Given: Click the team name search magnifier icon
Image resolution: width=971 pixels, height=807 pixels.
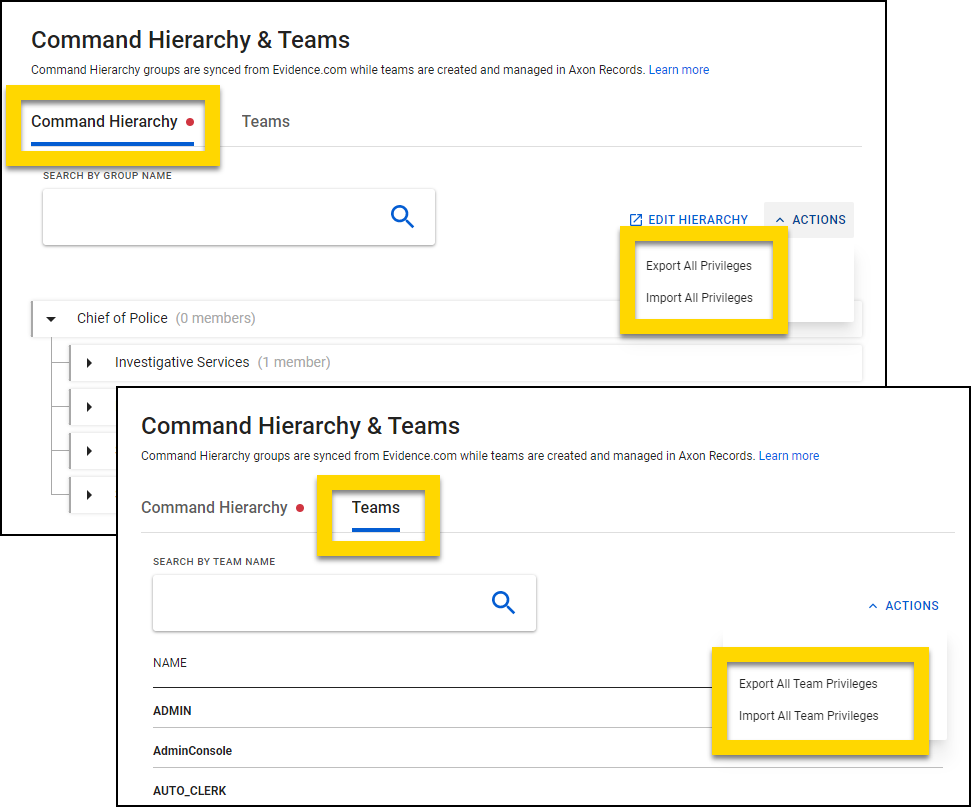Looking at the screenshot, I should tap(502, 602).
